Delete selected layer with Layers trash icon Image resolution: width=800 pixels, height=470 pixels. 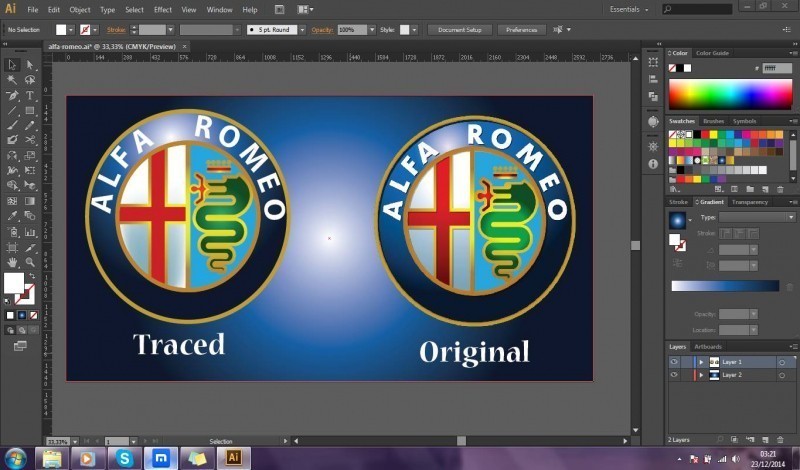(x=780, y=439)
